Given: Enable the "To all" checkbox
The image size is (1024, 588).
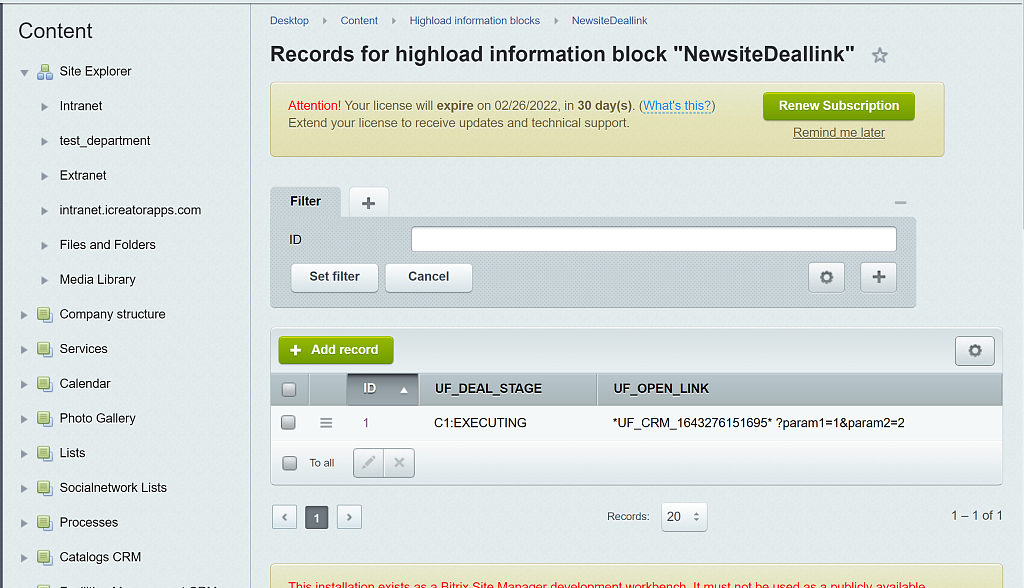Looking at the screenshot, I should point(290,463).
